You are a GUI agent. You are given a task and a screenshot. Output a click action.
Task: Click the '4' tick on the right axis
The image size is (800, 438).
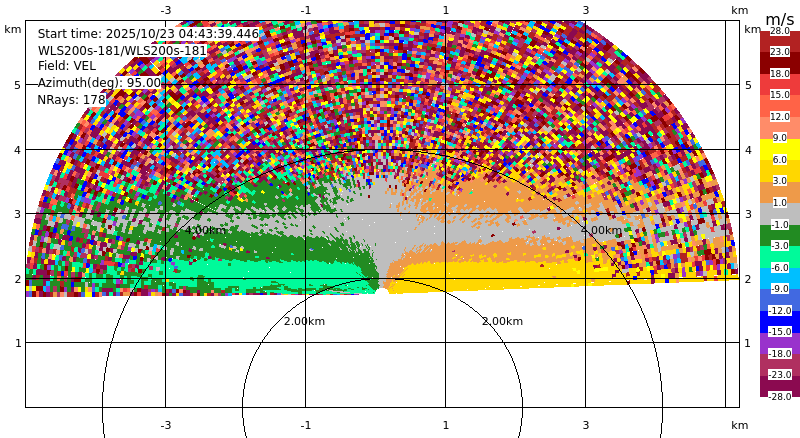(748, 150)
